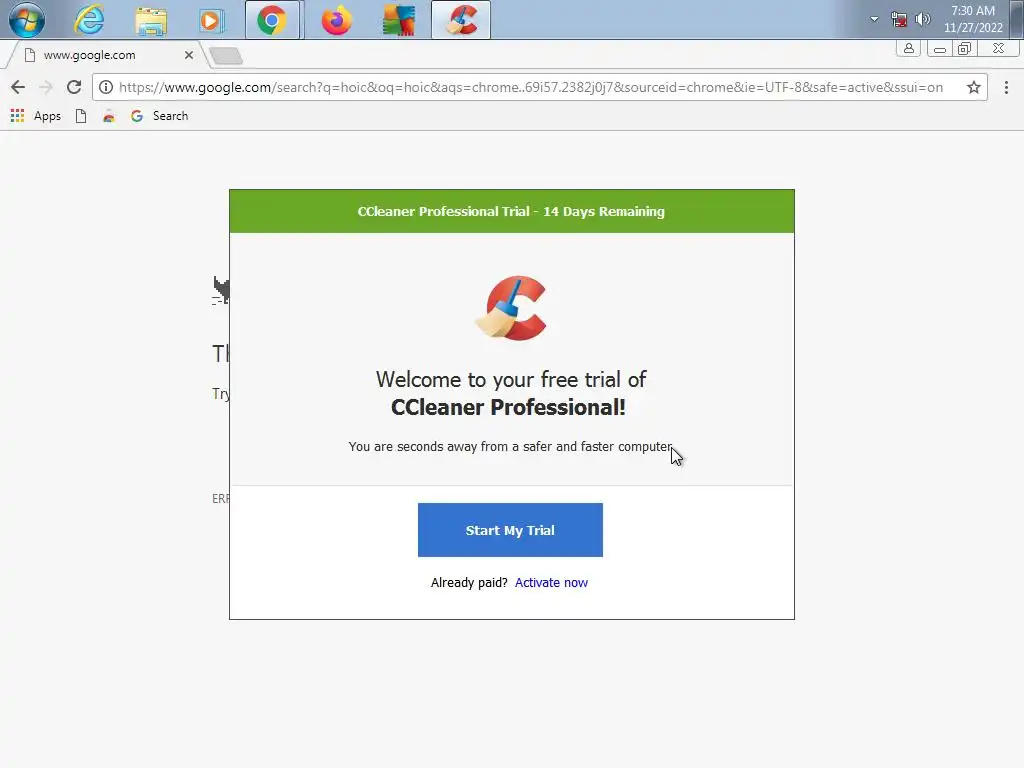Open the CCleaner bookmark icon in bookmarks bar

pos(108,116)
